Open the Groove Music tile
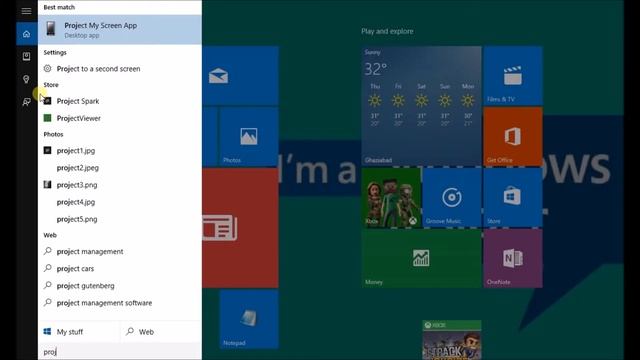The width and height of the screenshot is (640, 360). (452, 198)
